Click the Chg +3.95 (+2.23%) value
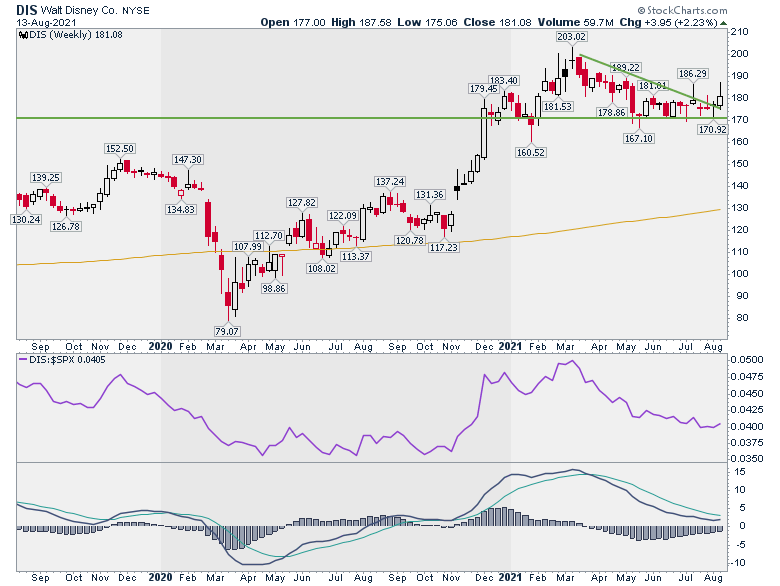 669,22
